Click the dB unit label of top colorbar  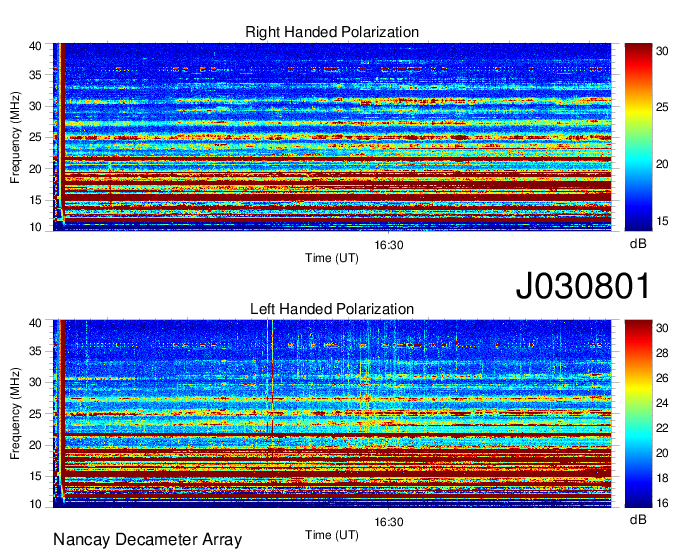click(638, 244)
